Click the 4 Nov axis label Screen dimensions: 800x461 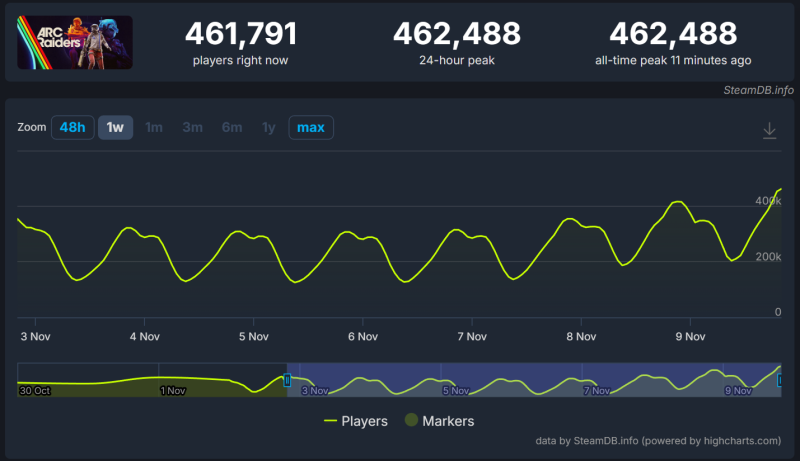click(144, 337)
